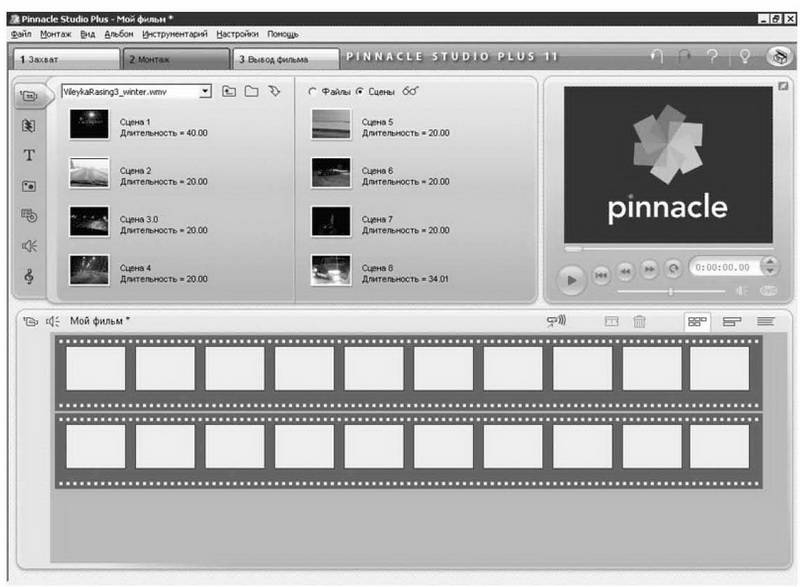800x587 pixels.
Task: Click the Мой фильм project title
Action: click(x=99, y=321)
